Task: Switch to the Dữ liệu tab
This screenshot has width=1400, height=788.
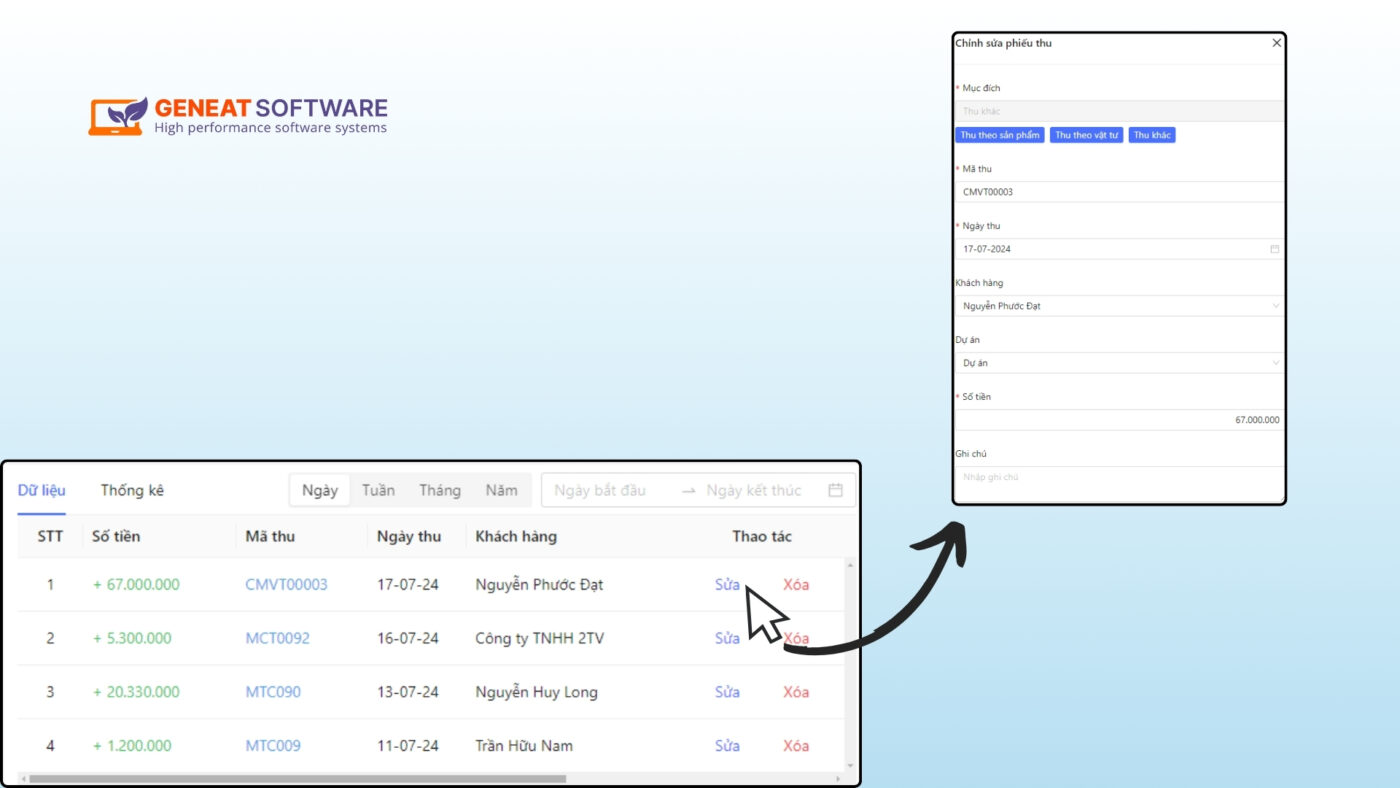Action: 42,490
